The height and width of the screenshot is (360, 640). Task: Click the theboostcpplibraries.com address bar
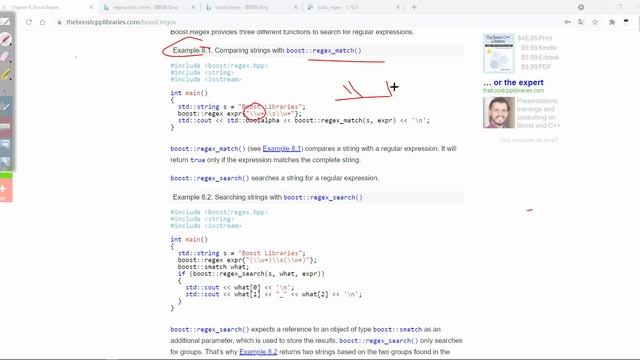point(121,22)
